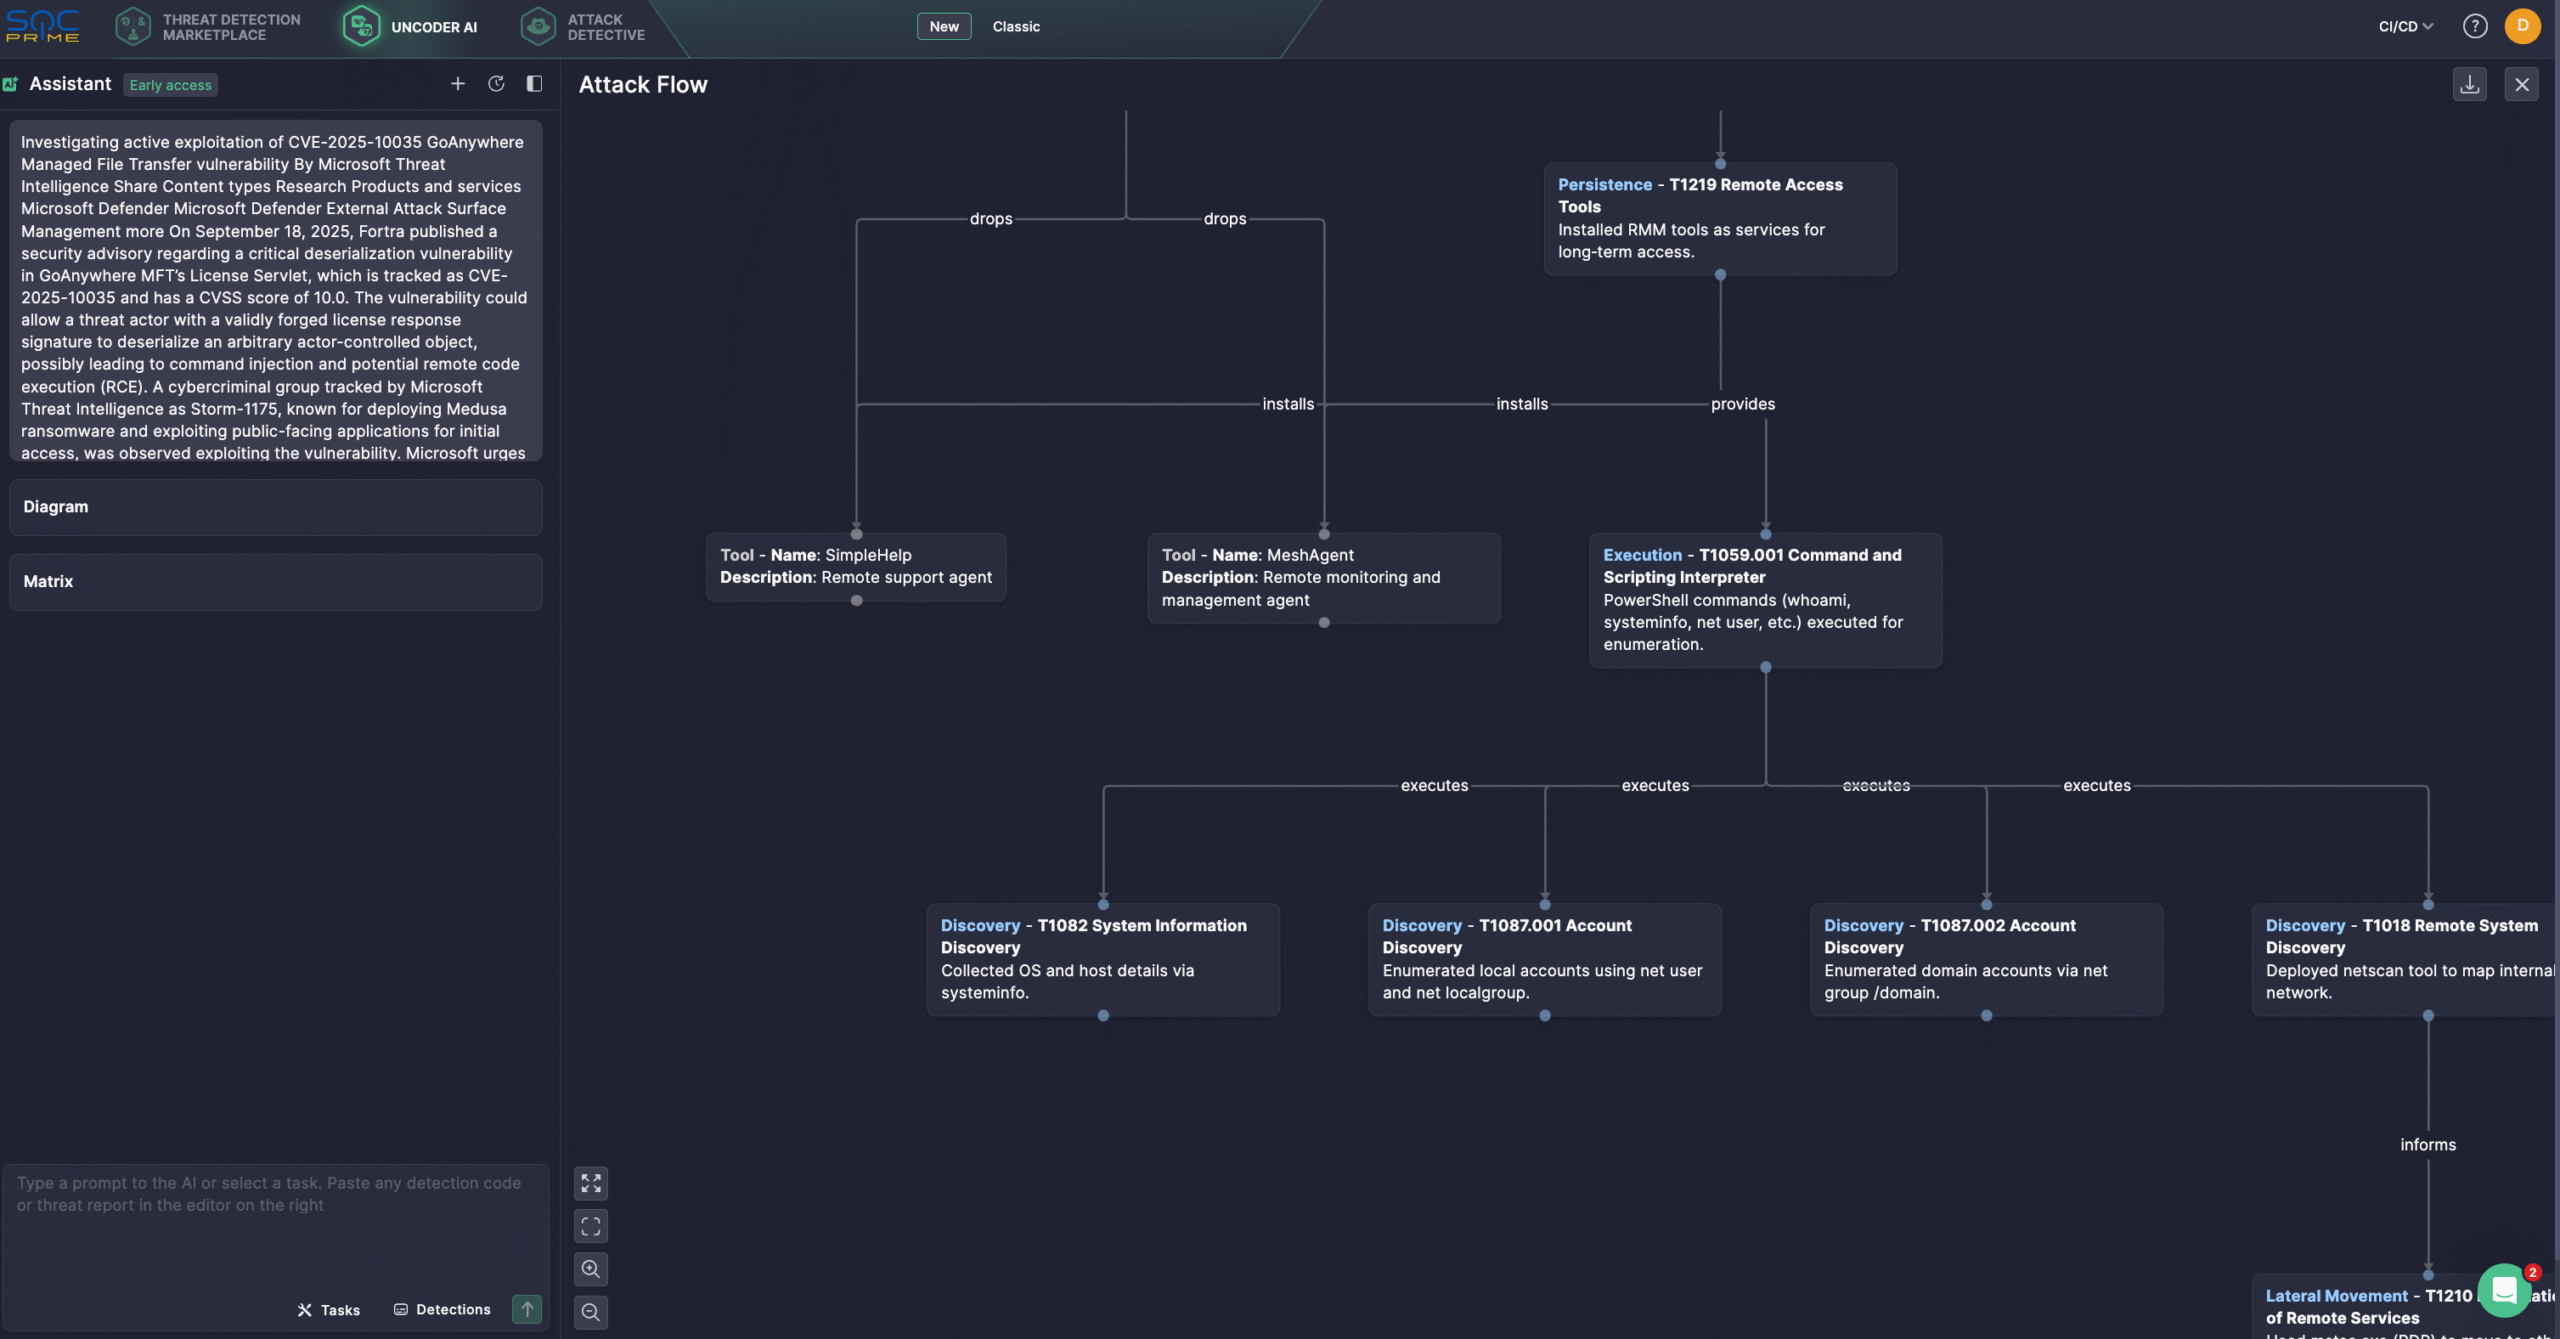Download the Attack Flow diagram
Screen dimensions: 2560x1339
(x=2469, y=85)
